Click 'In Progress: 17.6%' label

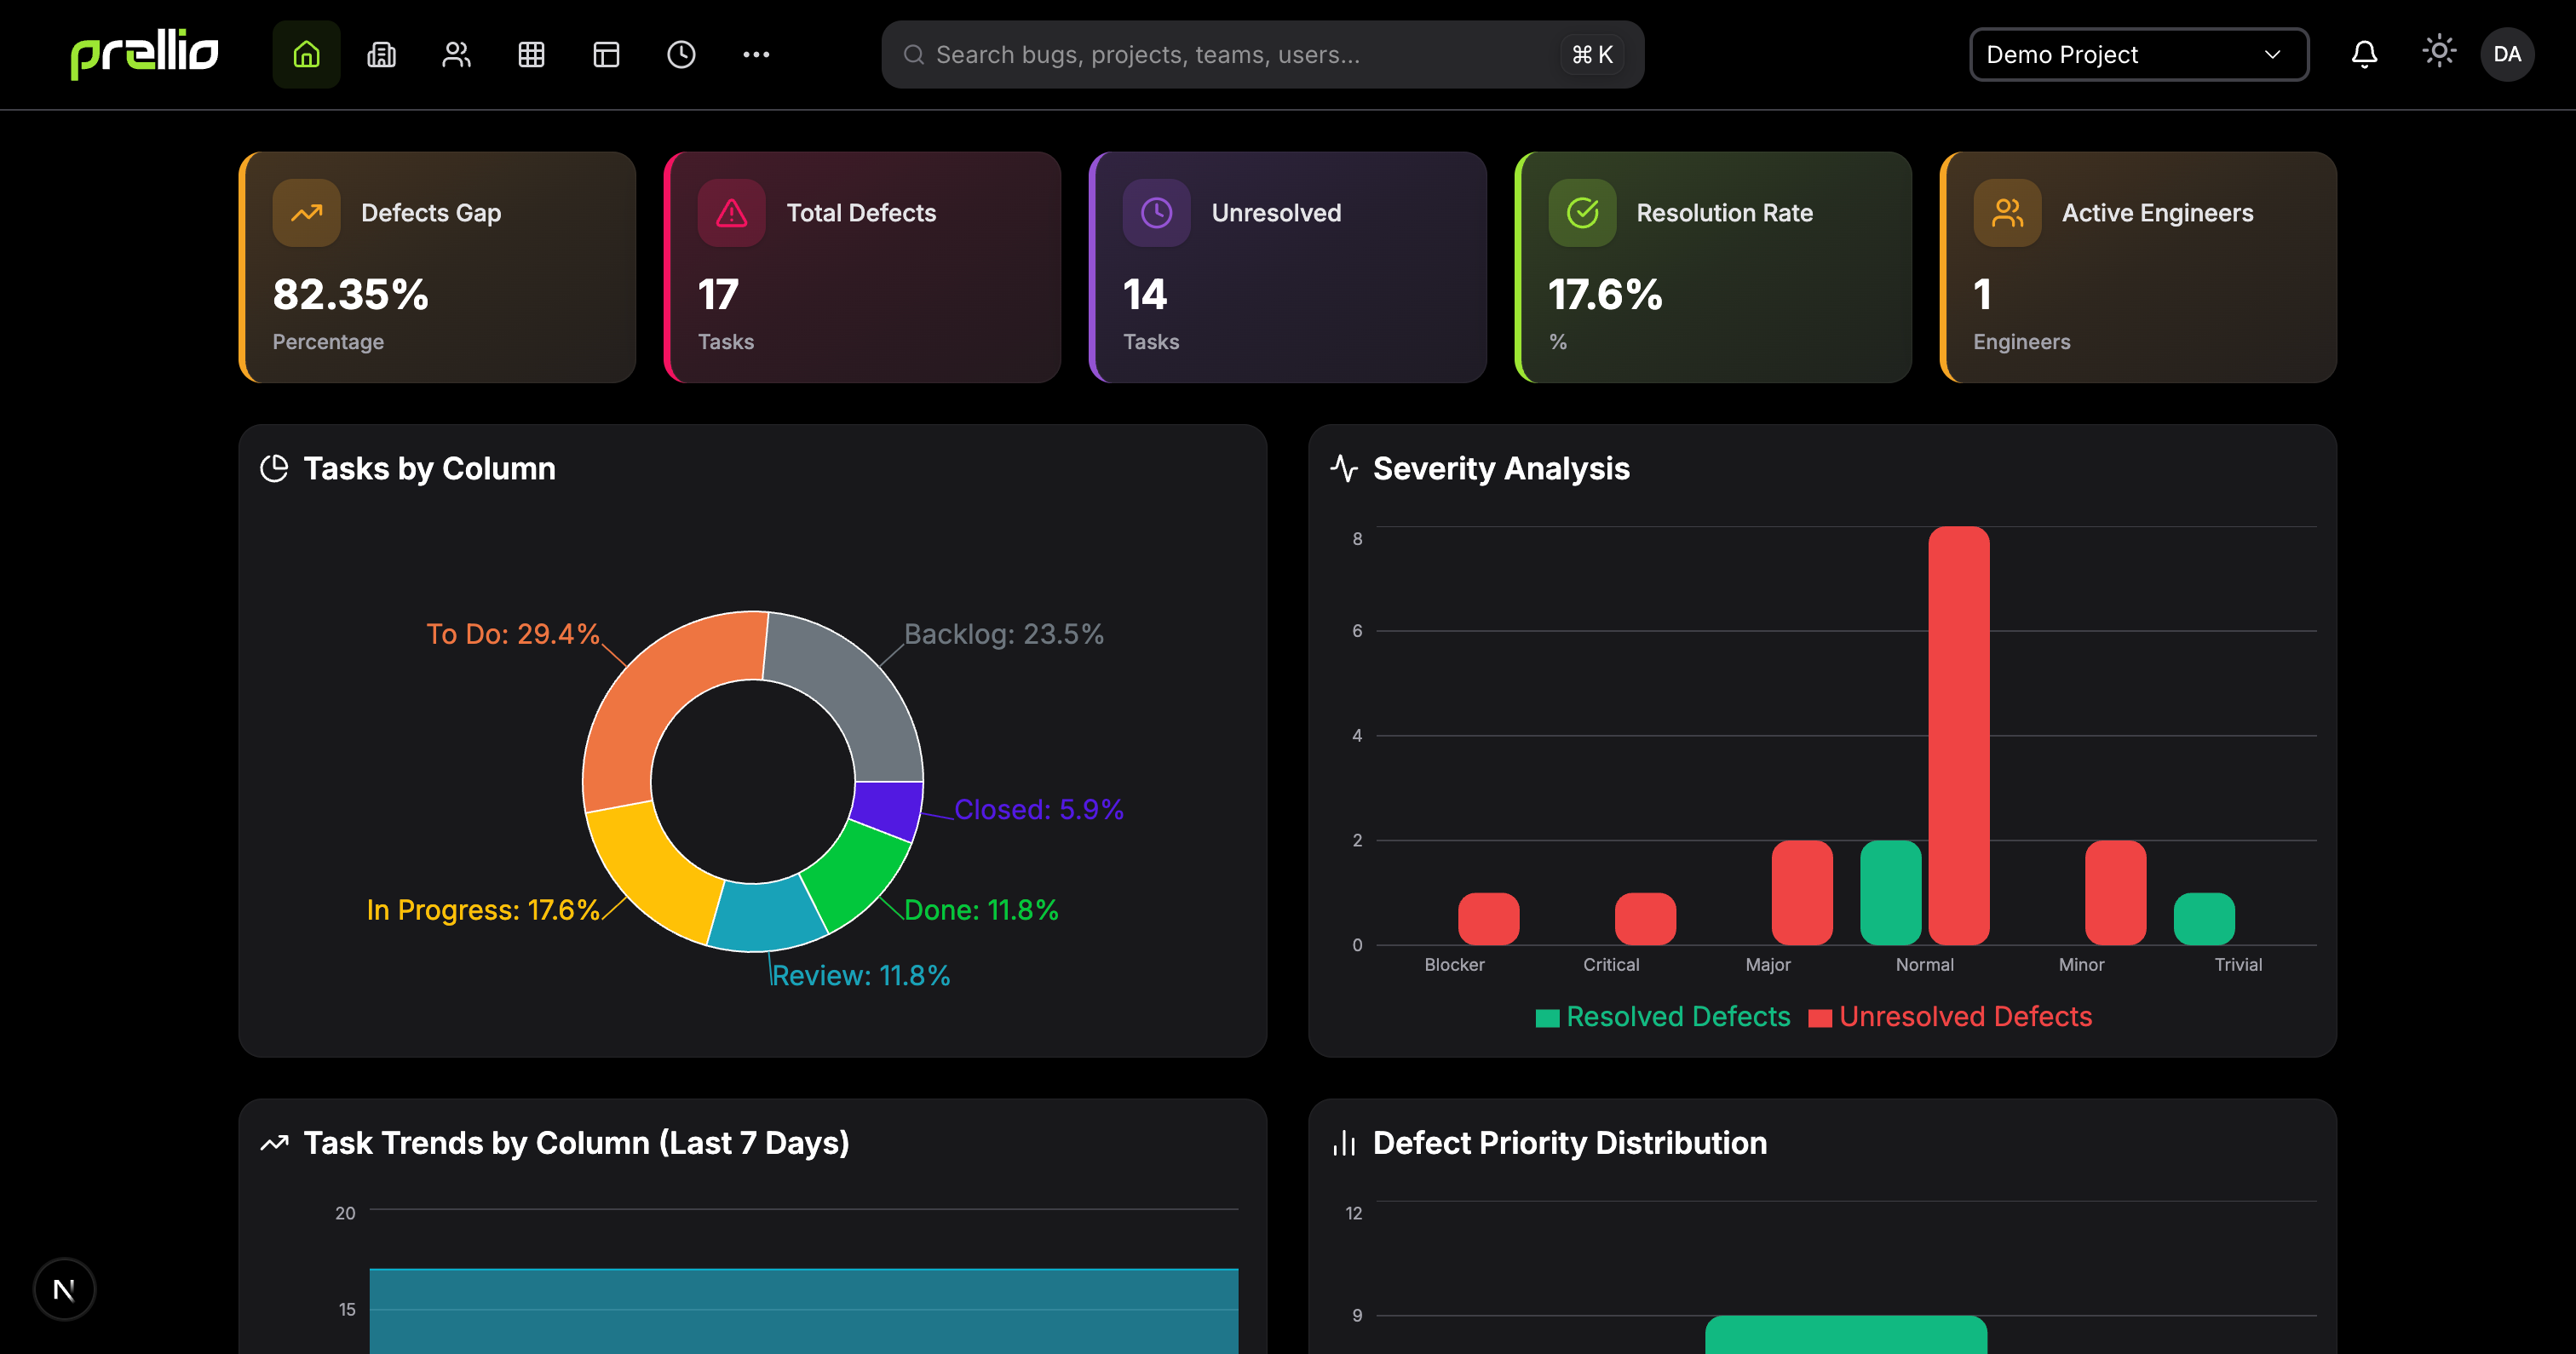pyautogui.click(x=483, y=909)
